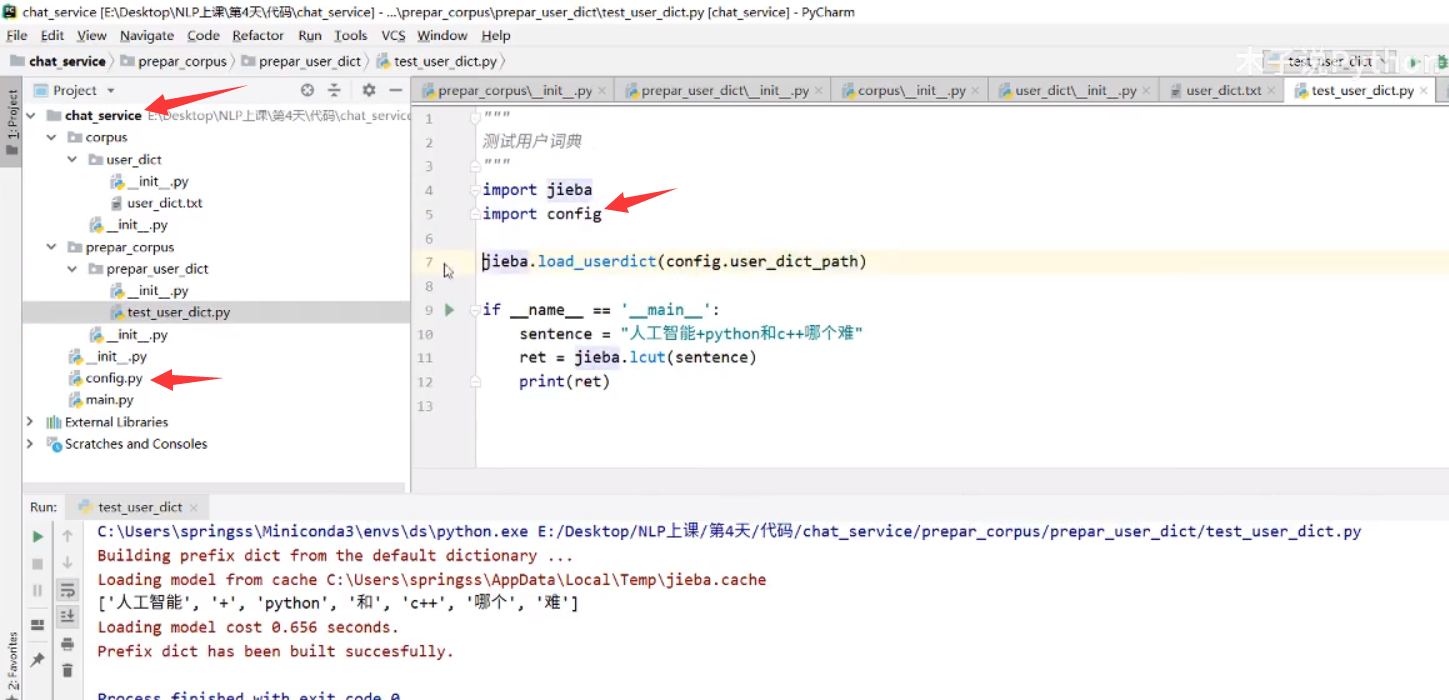Screen dimensions: 1449x700
Task: Click collapse all icon in Project panel
Action: click(334, 90)
